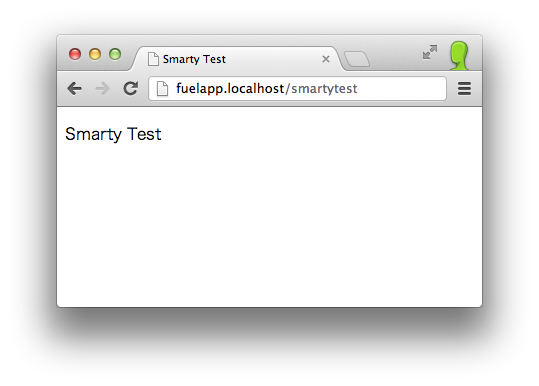Focus the address bar's empty right portion
The image size is (539, 386).
[x=400, y=89]
